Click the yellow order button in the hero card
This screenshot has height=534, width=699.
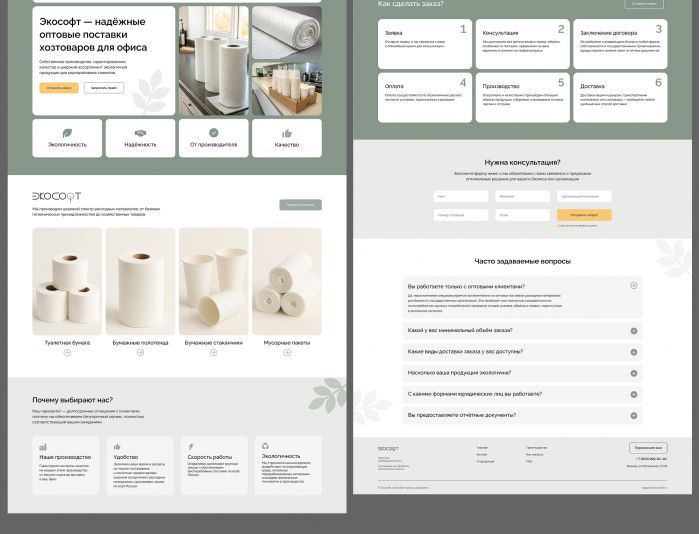coord(59,88)
